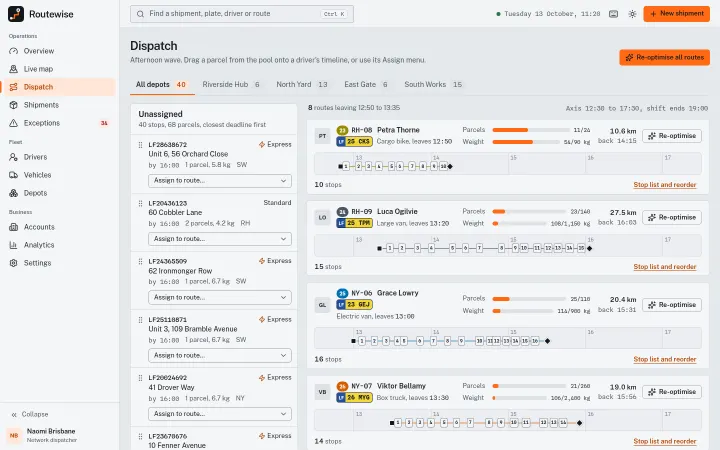Open the Live map page
Image resolution: width=720 pixels, height=450 pixels.
point(59,69)
